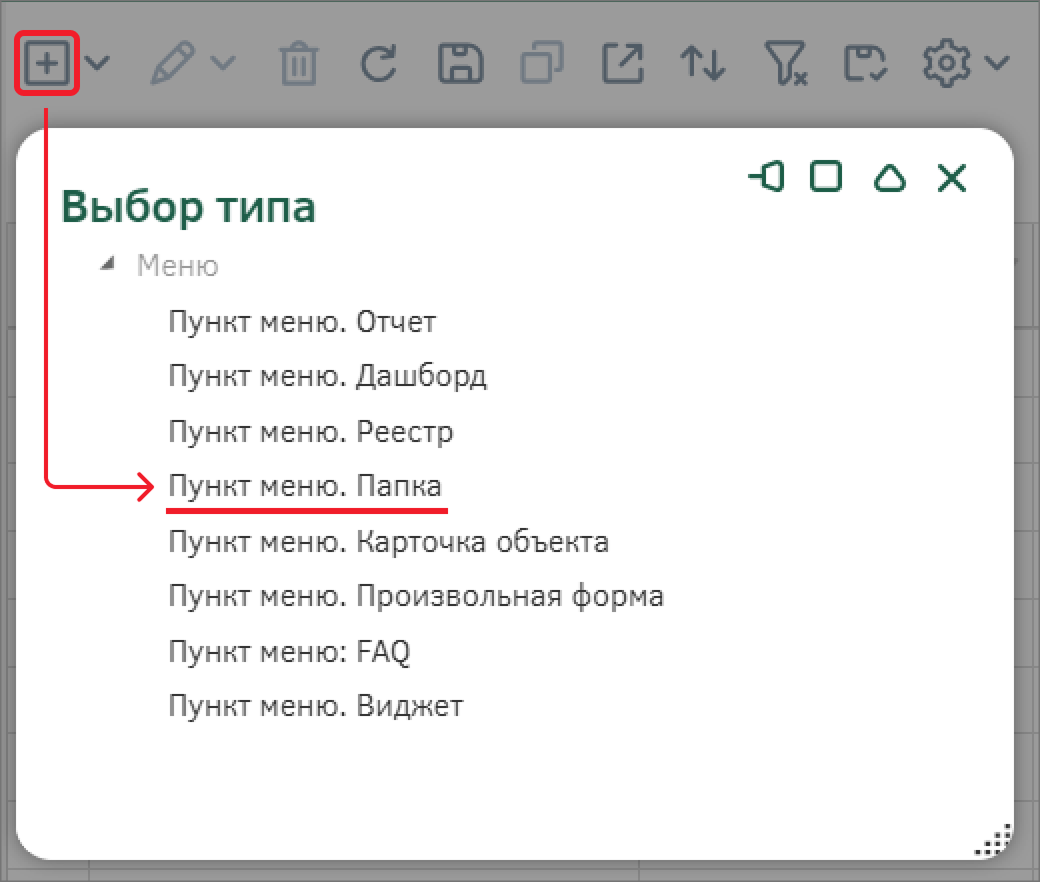This screenshot has width=1040, height=882.
Task: Open the settings gear dropdown
Action: point(998,62)
